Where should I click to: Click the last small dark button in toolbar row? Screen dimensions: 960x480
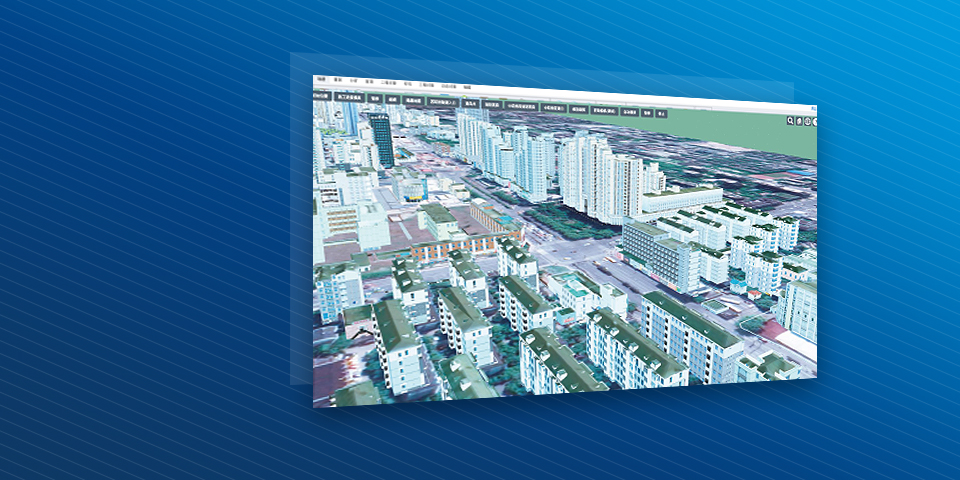(661, 113)
